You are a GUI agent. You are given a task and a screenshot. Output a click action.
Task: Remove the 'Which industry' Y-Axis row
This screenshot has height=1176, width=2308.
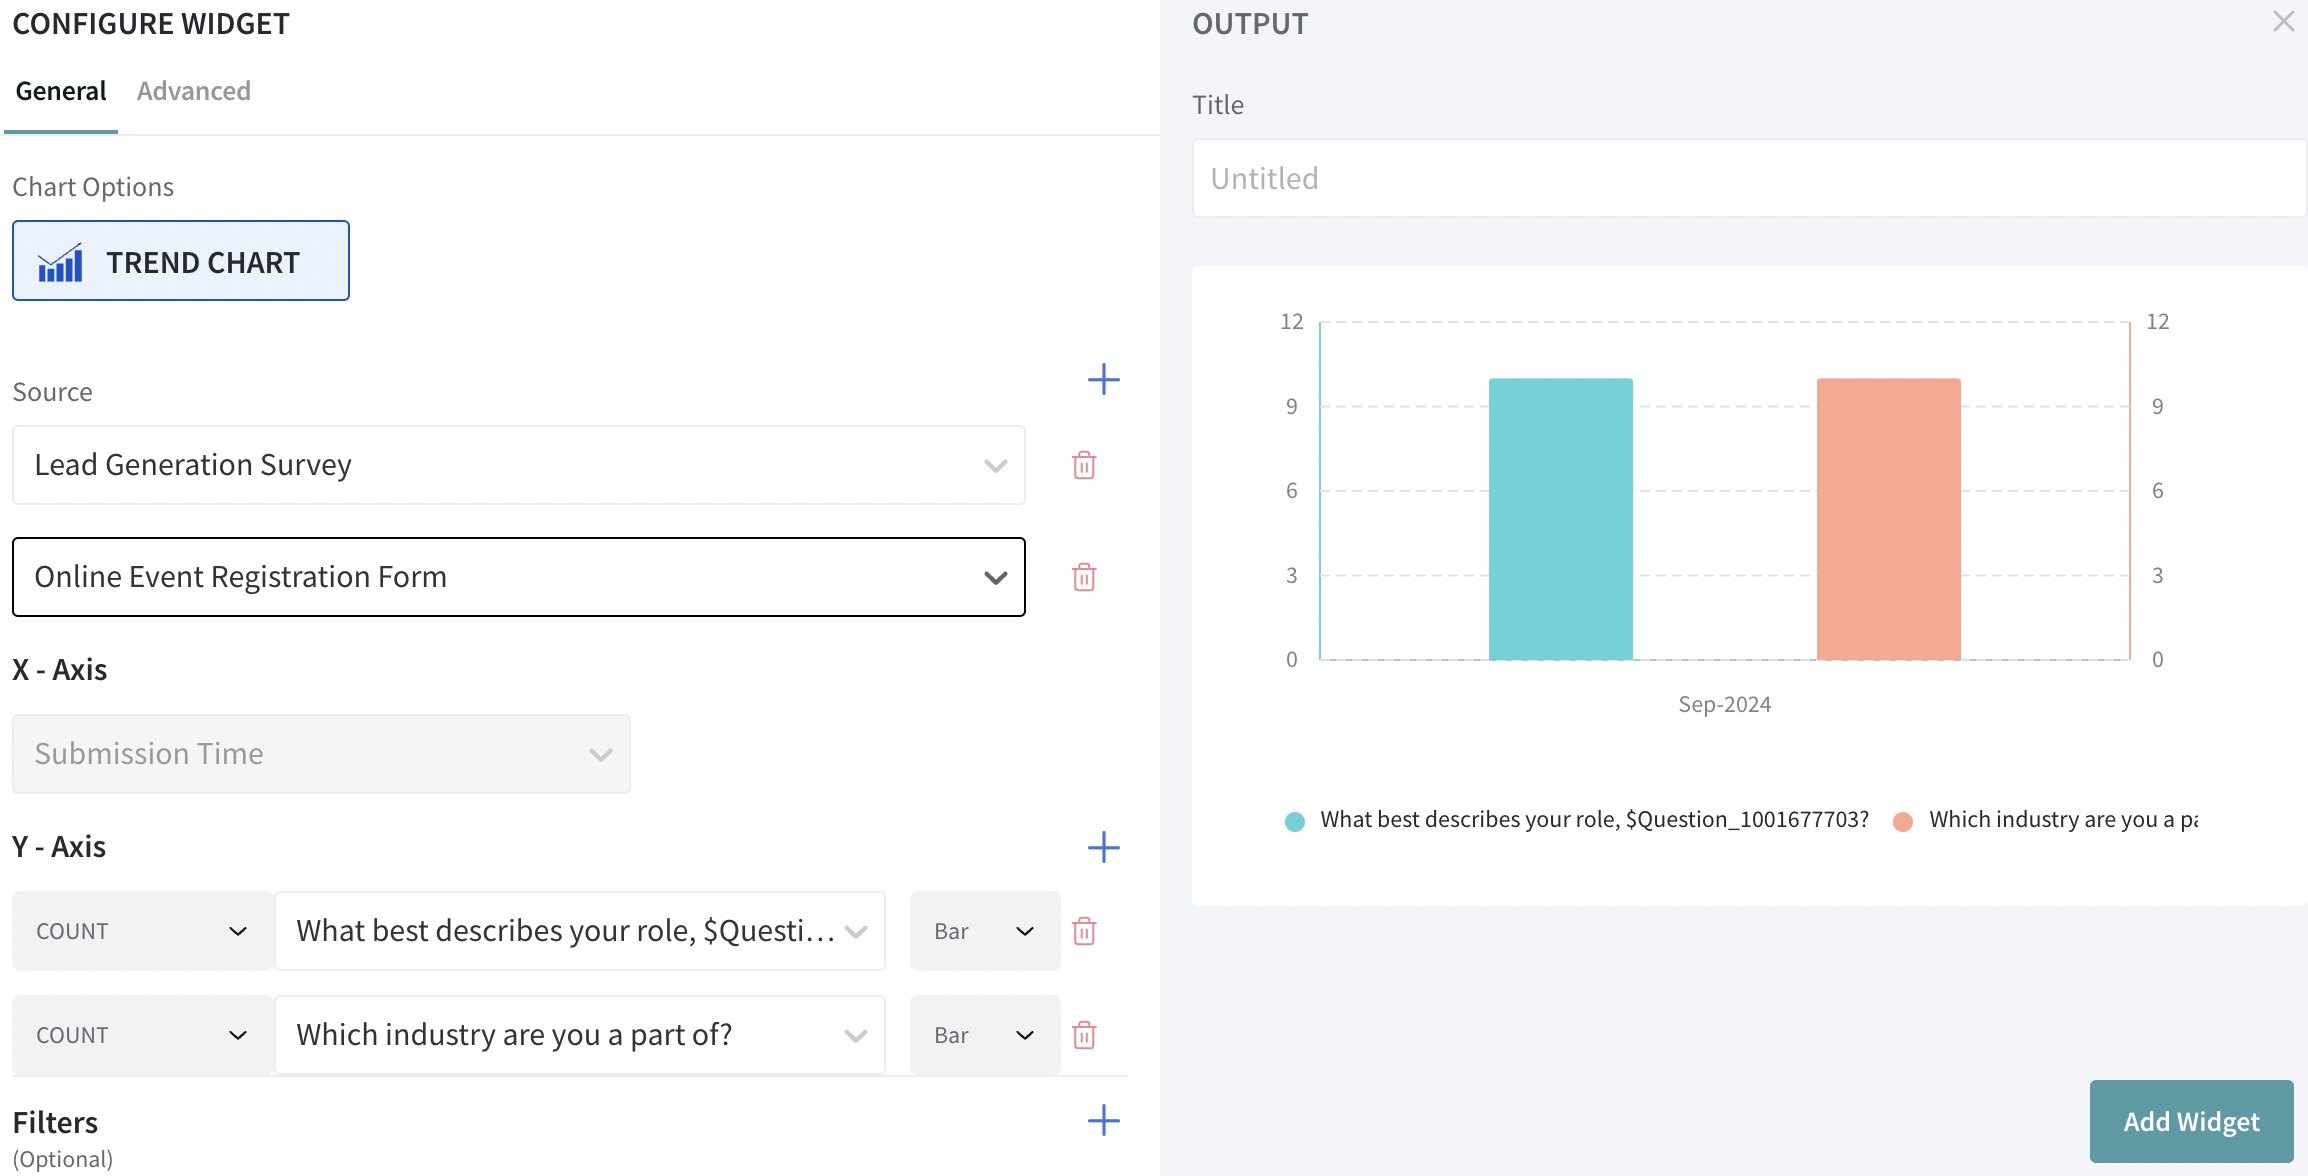(x=1084, y=1035)
